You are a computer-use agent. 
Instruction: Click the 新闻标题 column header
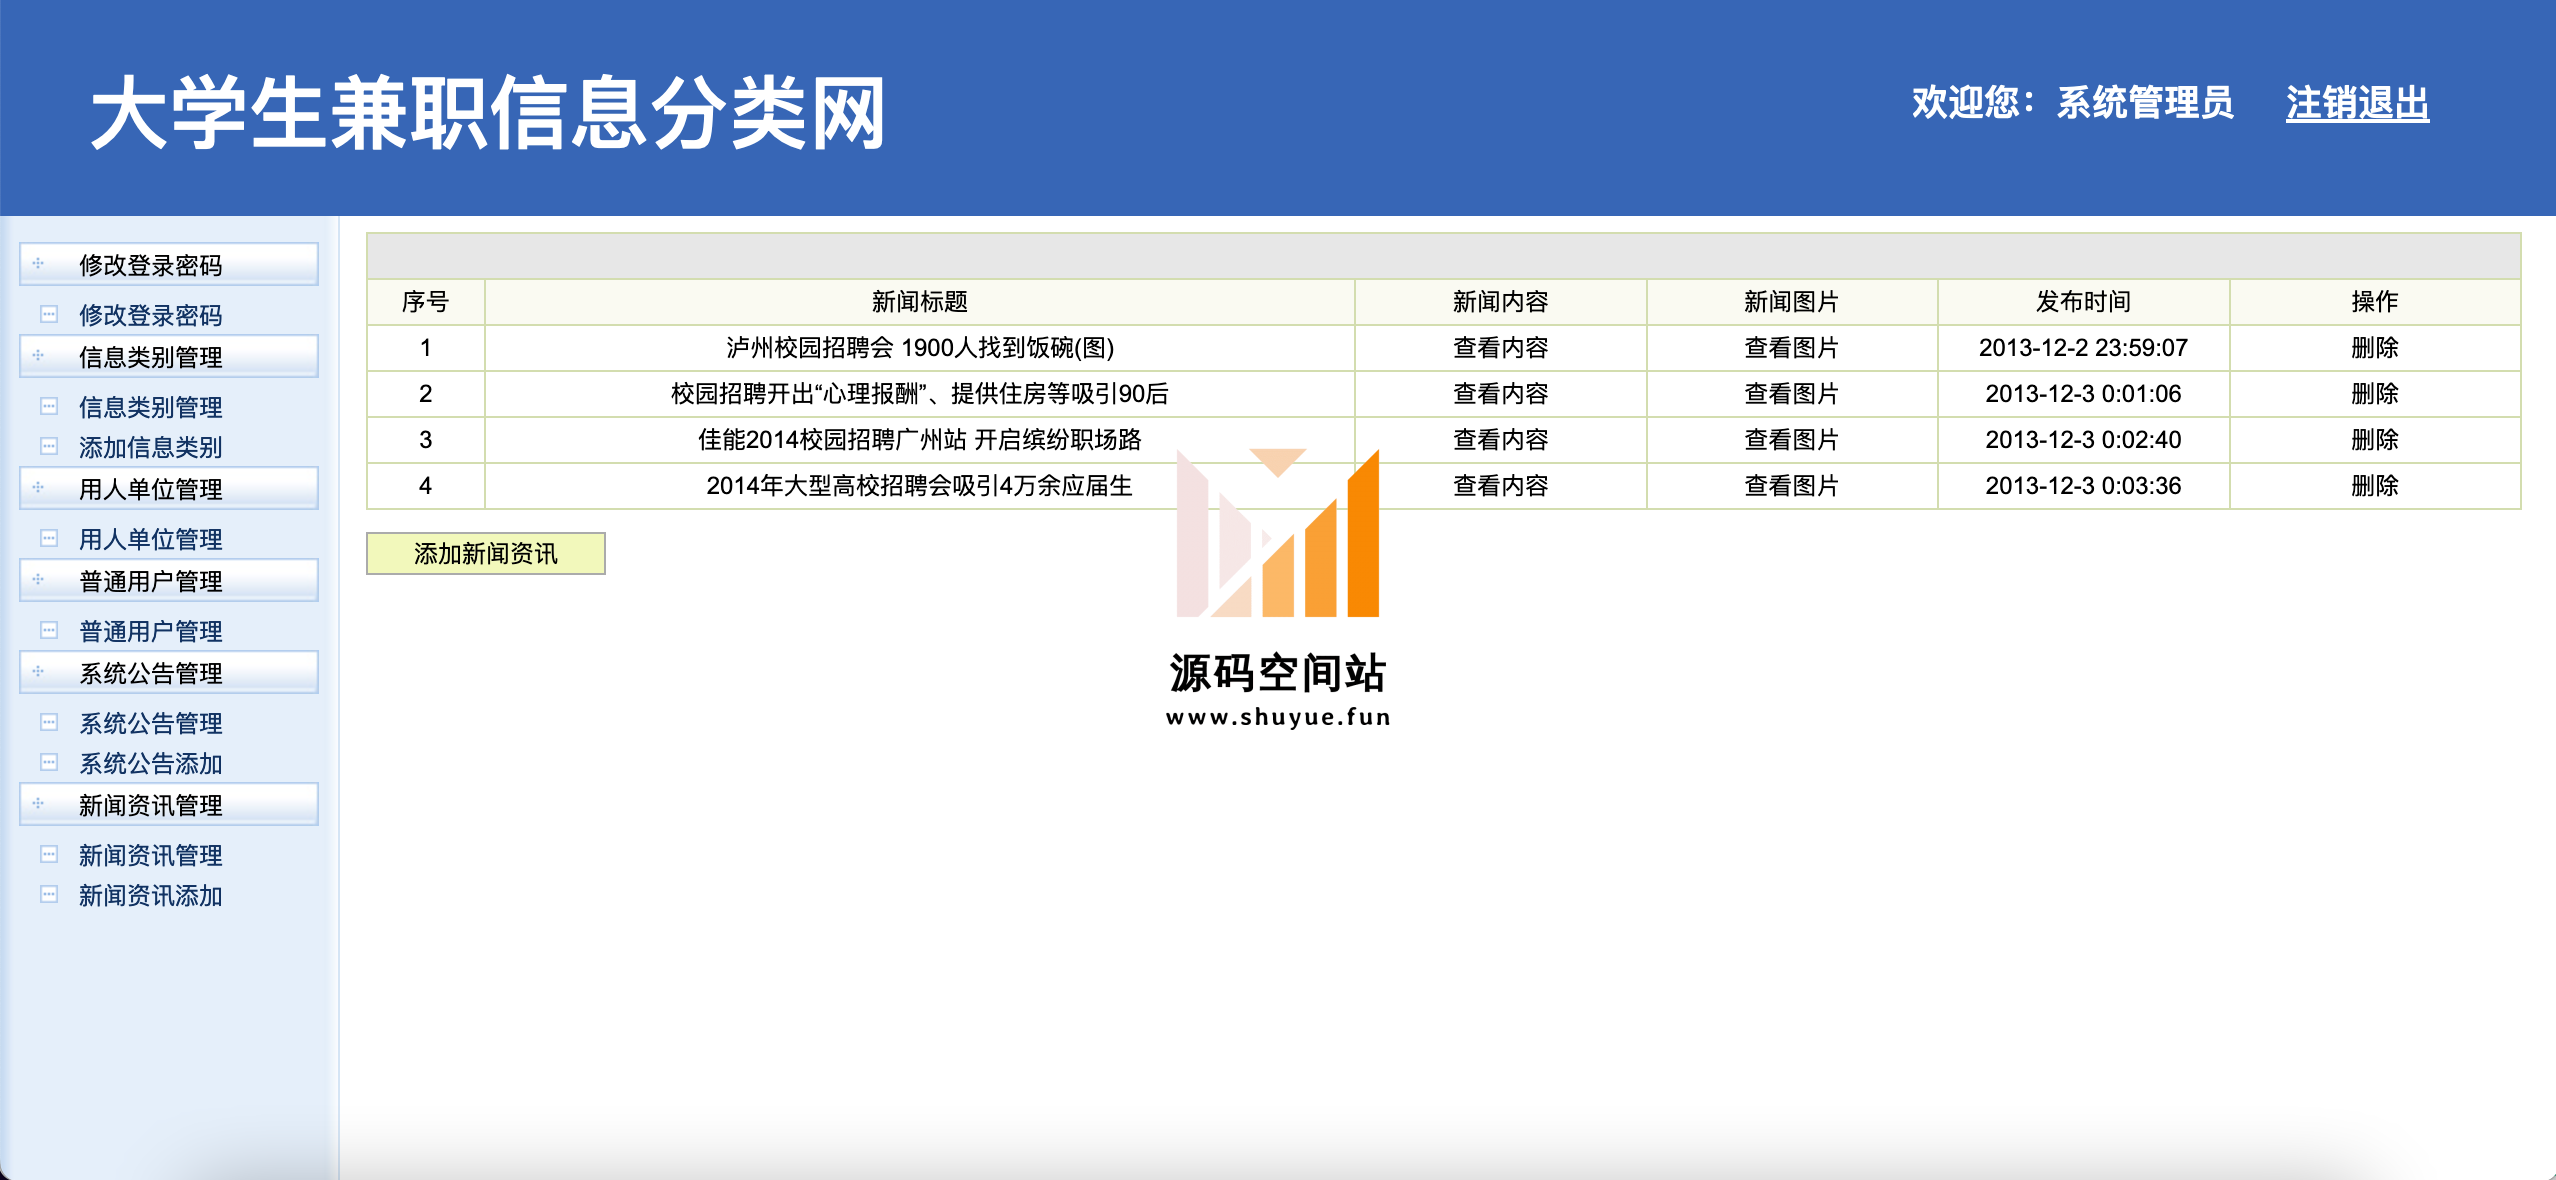click(x=920, y=302)
